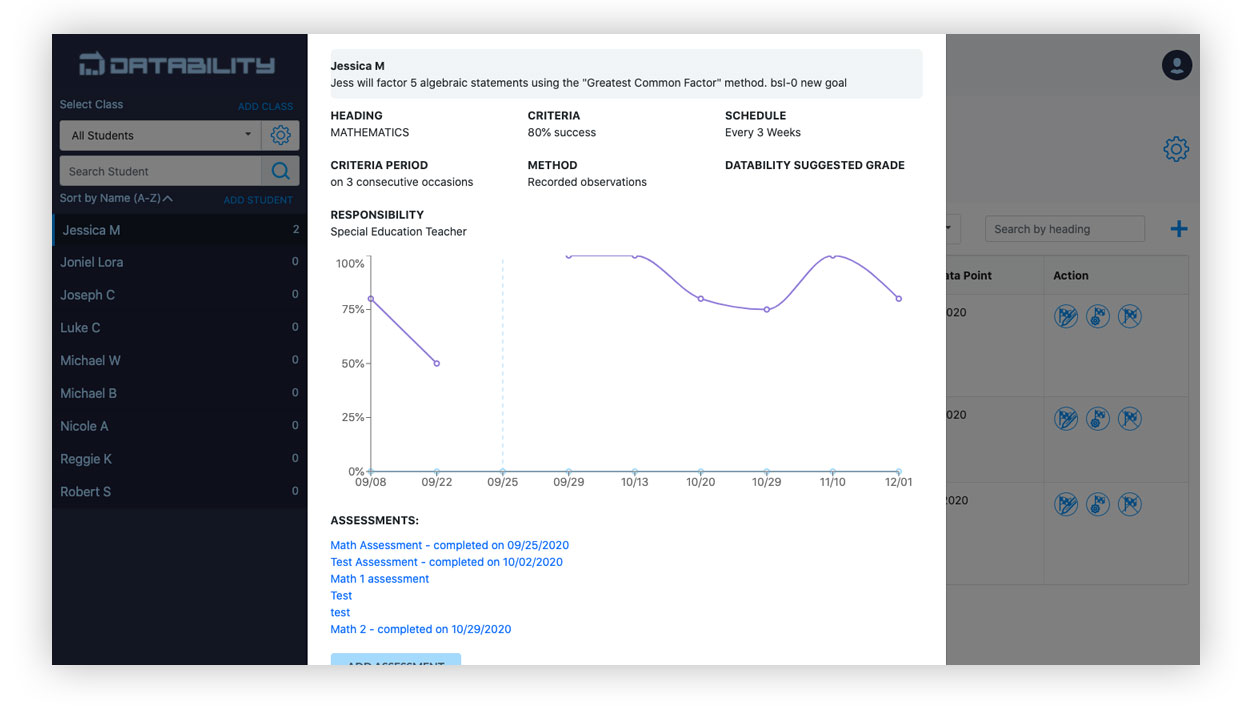The width and height of the screenshot is (1252, 710).
Task: Click the second row's flag-with-gear settings icon
Action: [x=1098, y=419]
